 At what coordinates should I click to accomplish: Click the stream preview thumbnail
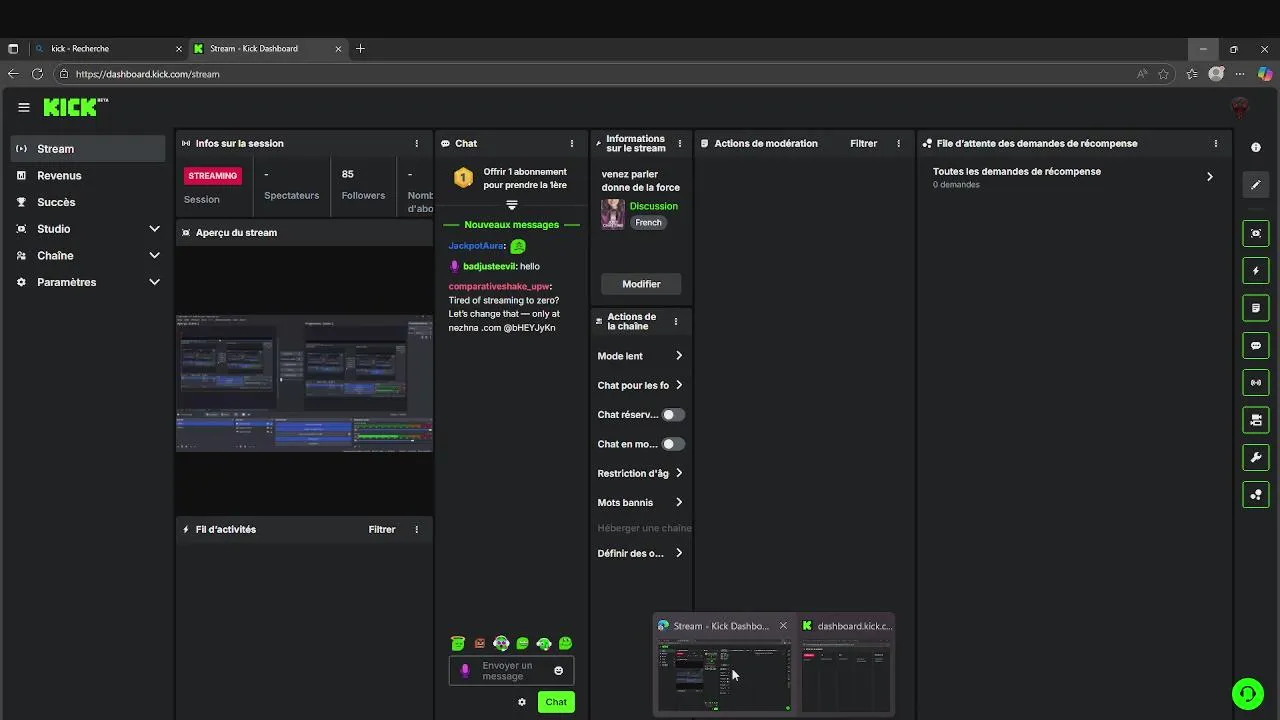click(304, 382)
